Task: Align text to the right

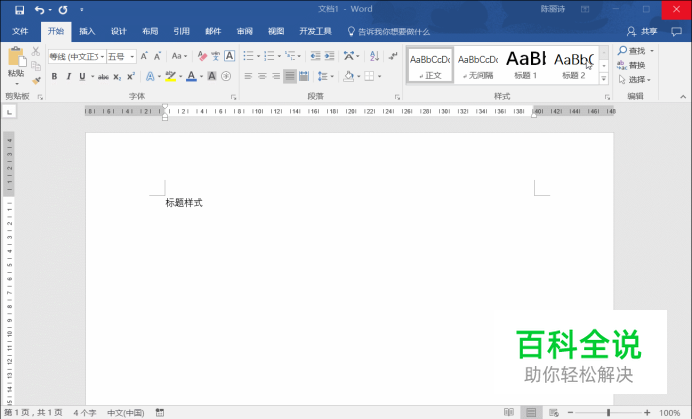Action: pos(276,76)
